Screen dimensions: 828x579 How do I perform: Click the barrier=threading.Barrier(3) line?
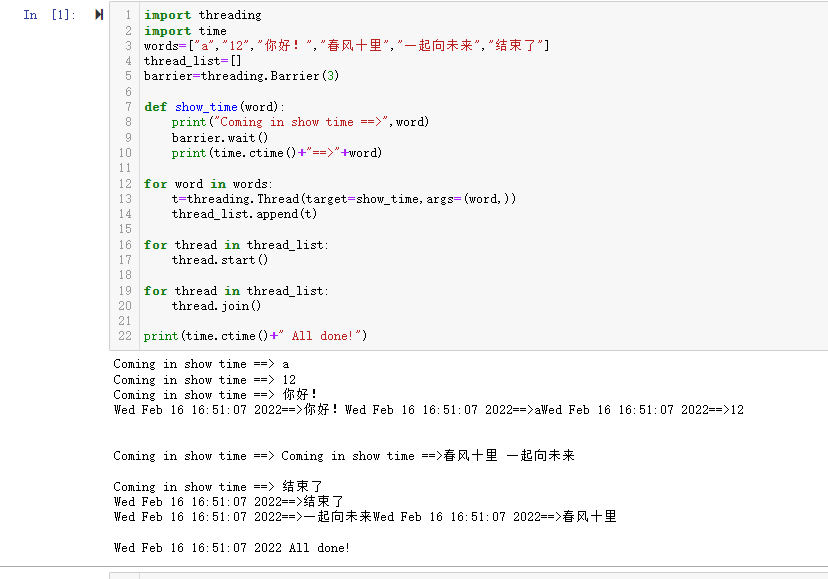tap(240, 75)
